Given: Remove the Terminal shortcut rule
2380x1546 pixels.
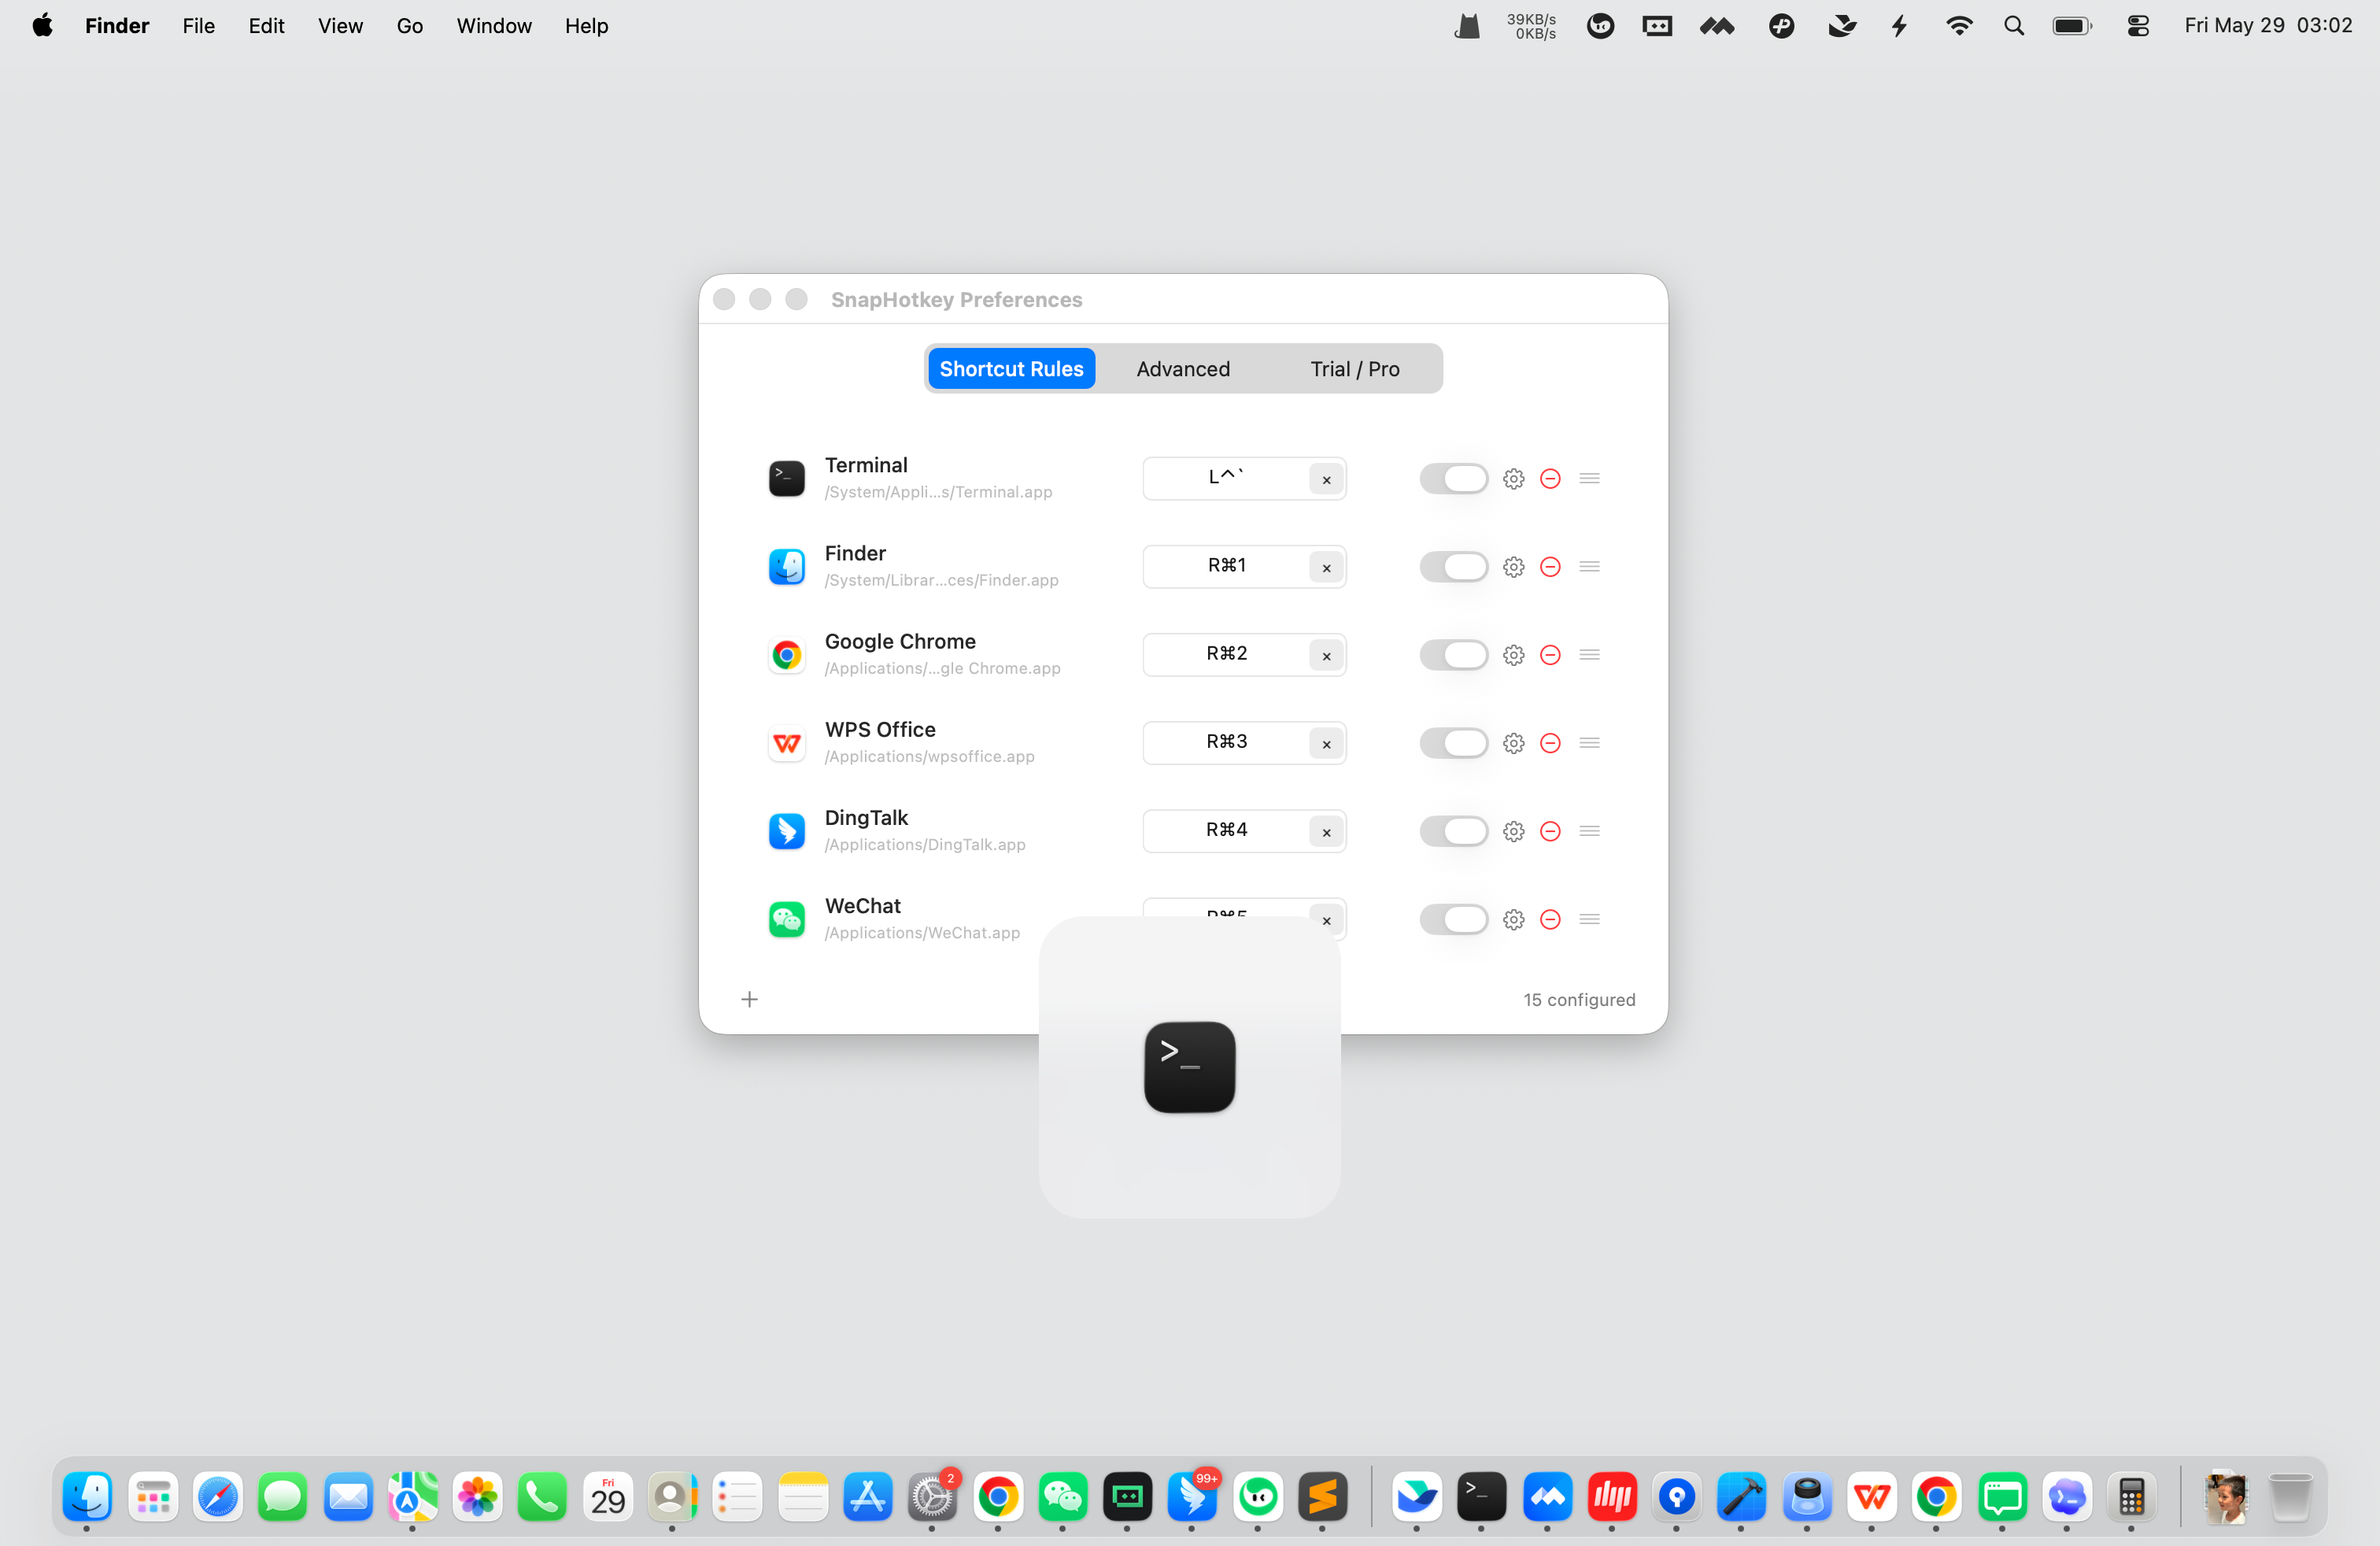Looking at the screenshot, I should click(x=1550, y=479).
